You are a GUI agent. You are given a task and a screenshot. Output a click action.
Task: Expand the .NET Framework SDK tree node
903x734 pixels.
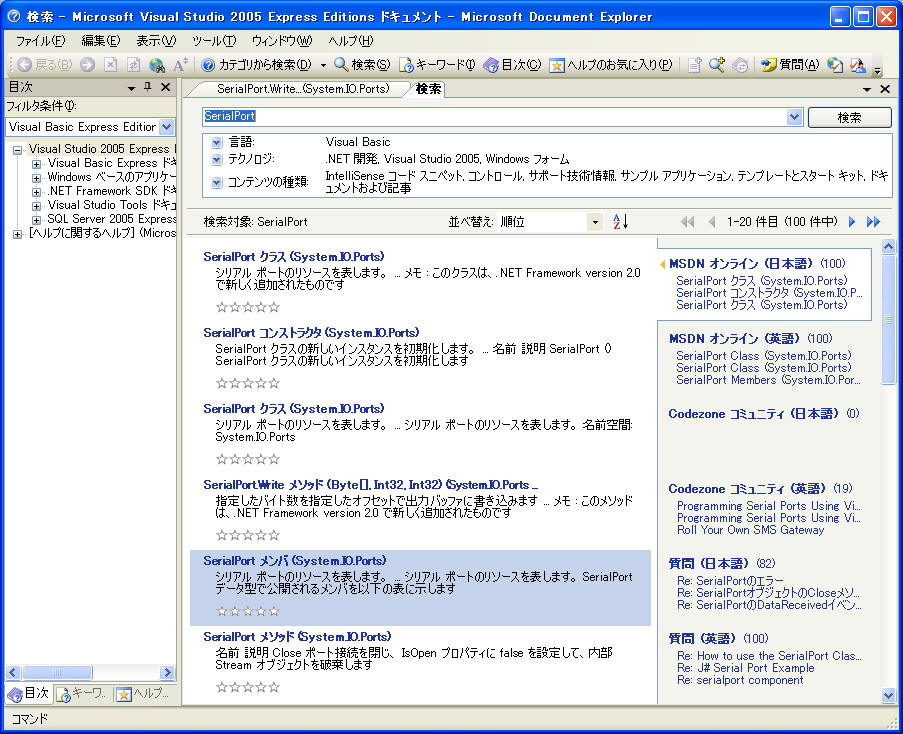pos(36,192)
